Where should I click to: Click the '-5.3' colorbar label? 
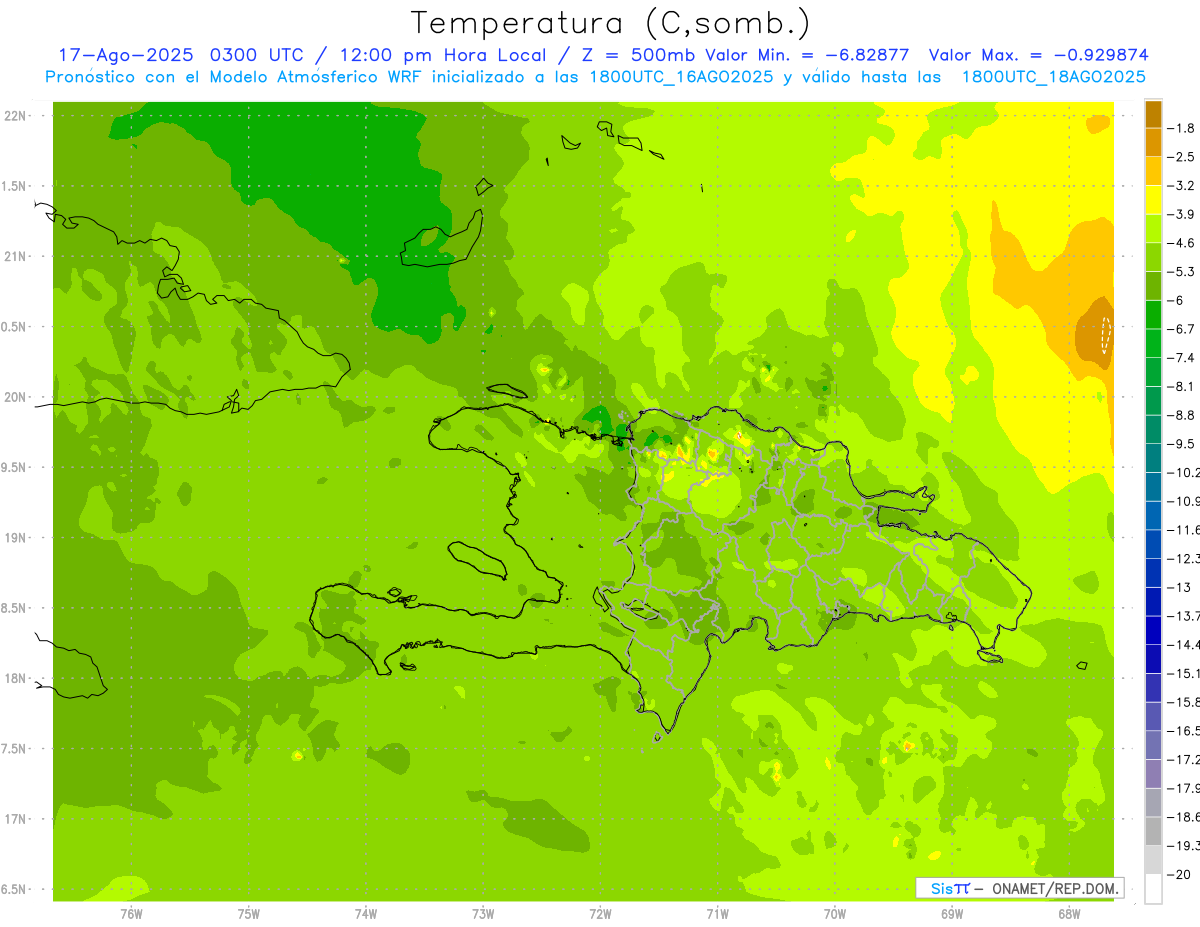(x=1181, y=272)
